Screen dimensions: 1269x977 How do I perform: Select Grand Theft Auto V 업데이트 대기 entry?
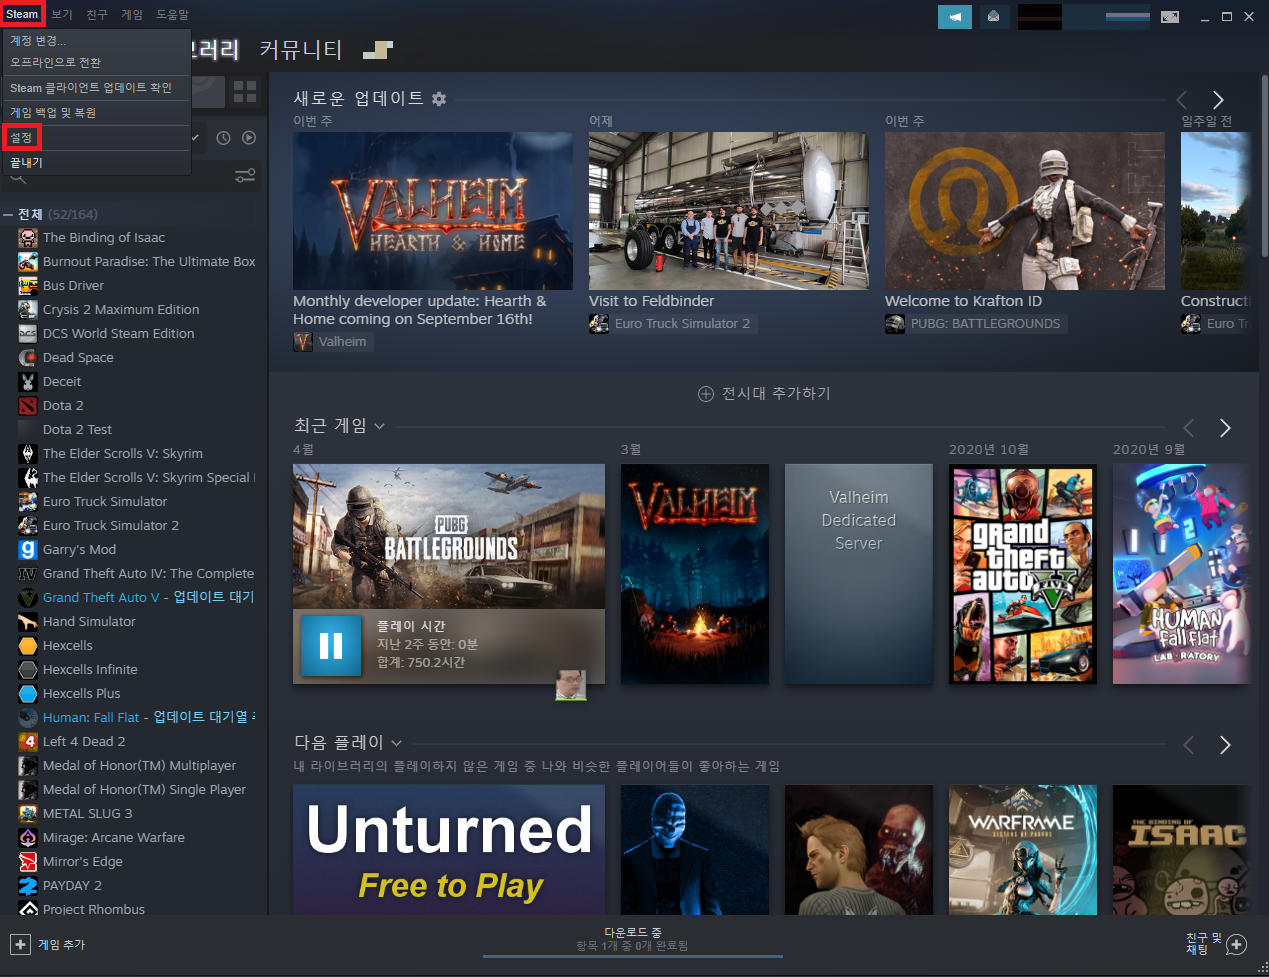tap(148, 598)
